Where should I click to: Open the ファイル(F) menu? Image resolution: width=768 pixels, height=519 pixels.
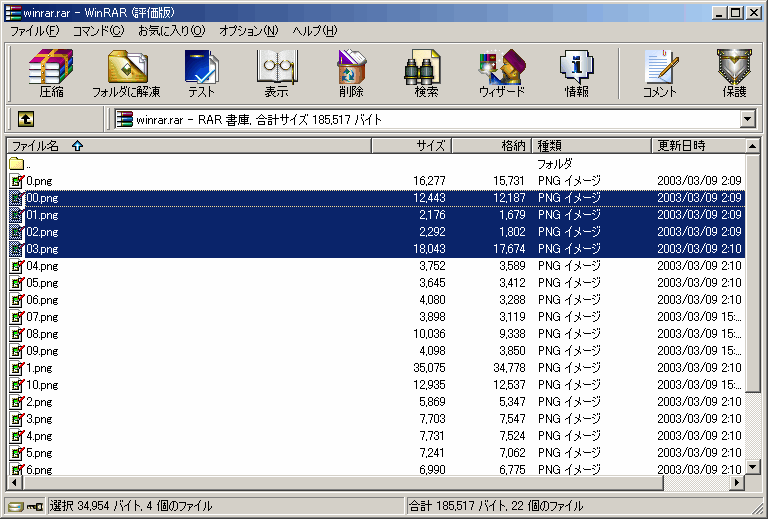(x=34, y=31)
